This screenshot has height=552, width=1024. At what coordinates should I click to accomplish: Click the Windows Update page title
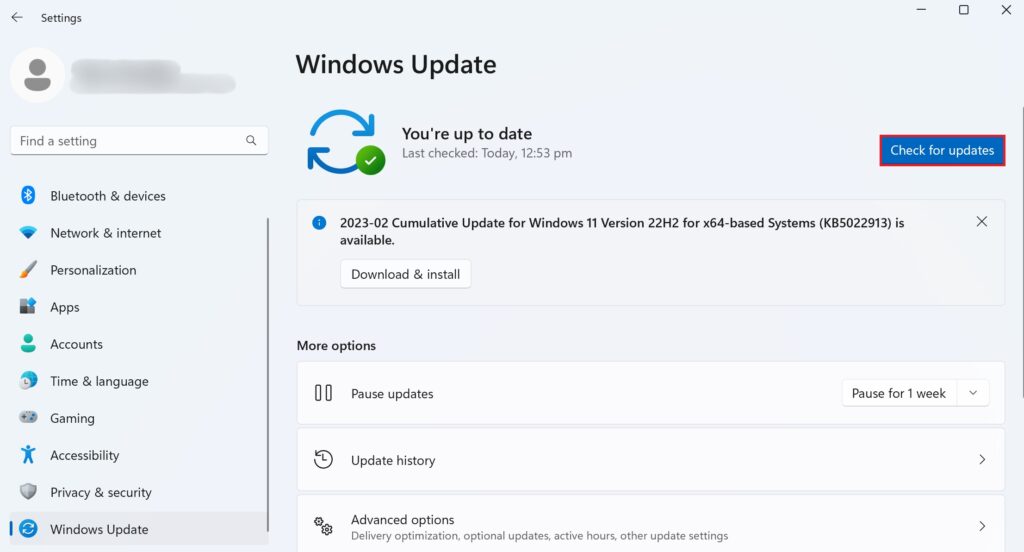396,64
